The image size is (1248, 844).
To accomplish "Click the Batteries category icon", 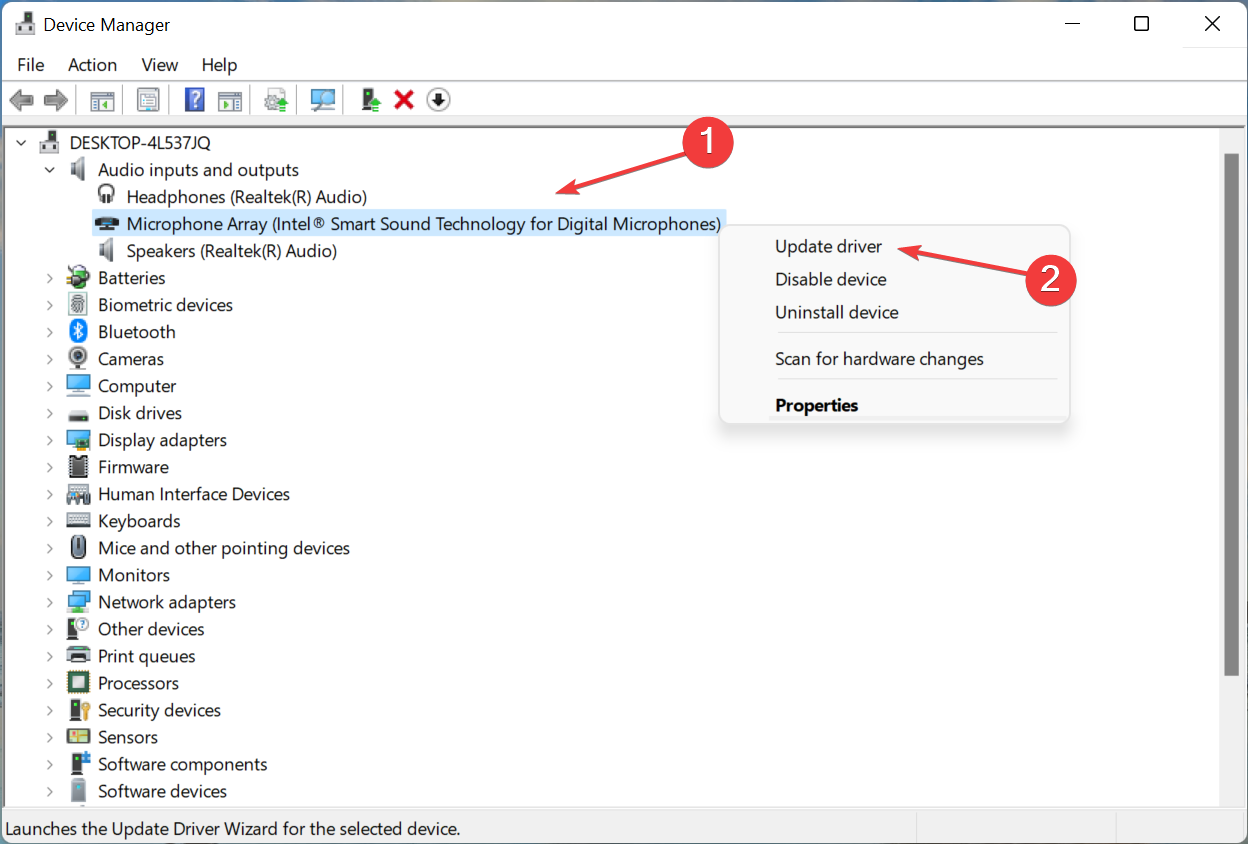I will (x=78, y=278).
